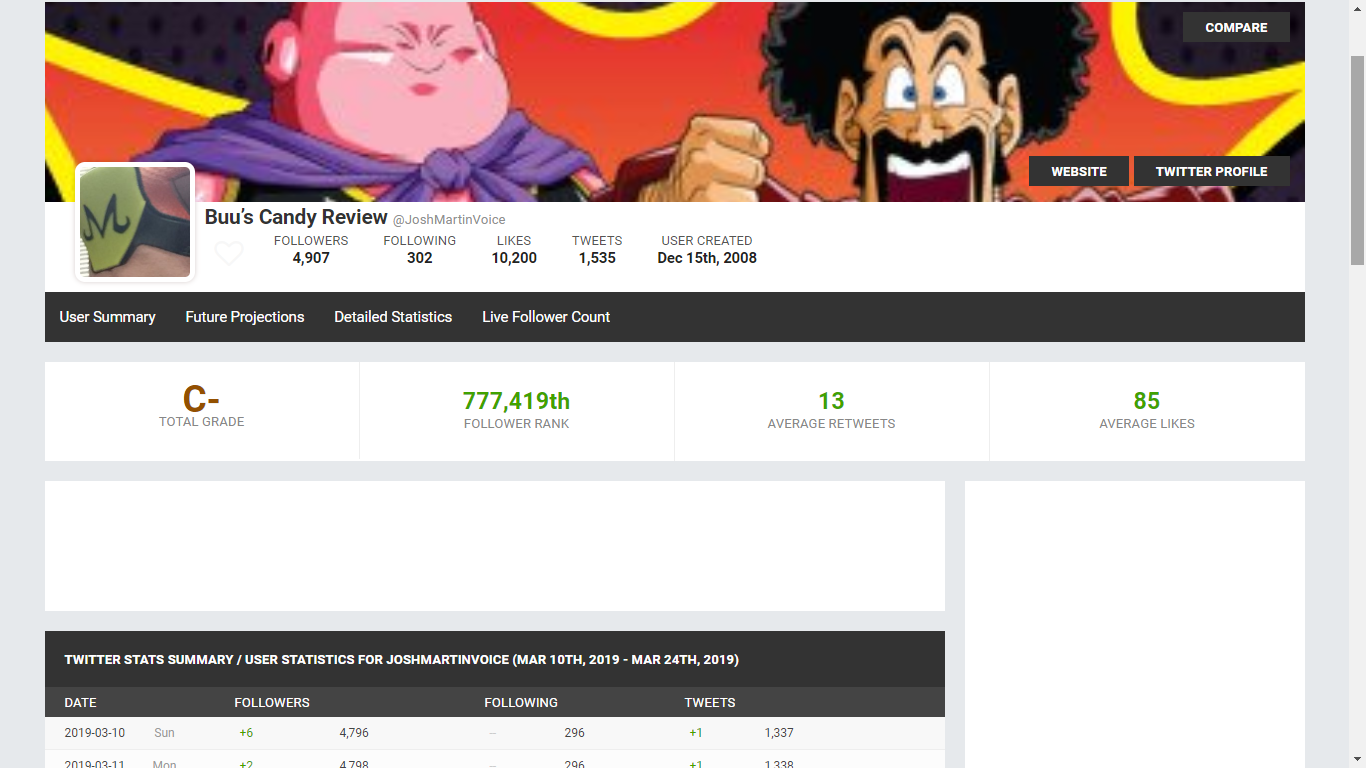Screen dimensions: 1366x768
Task: Open the WEBSITE link button
Action: pos(1079,171)
